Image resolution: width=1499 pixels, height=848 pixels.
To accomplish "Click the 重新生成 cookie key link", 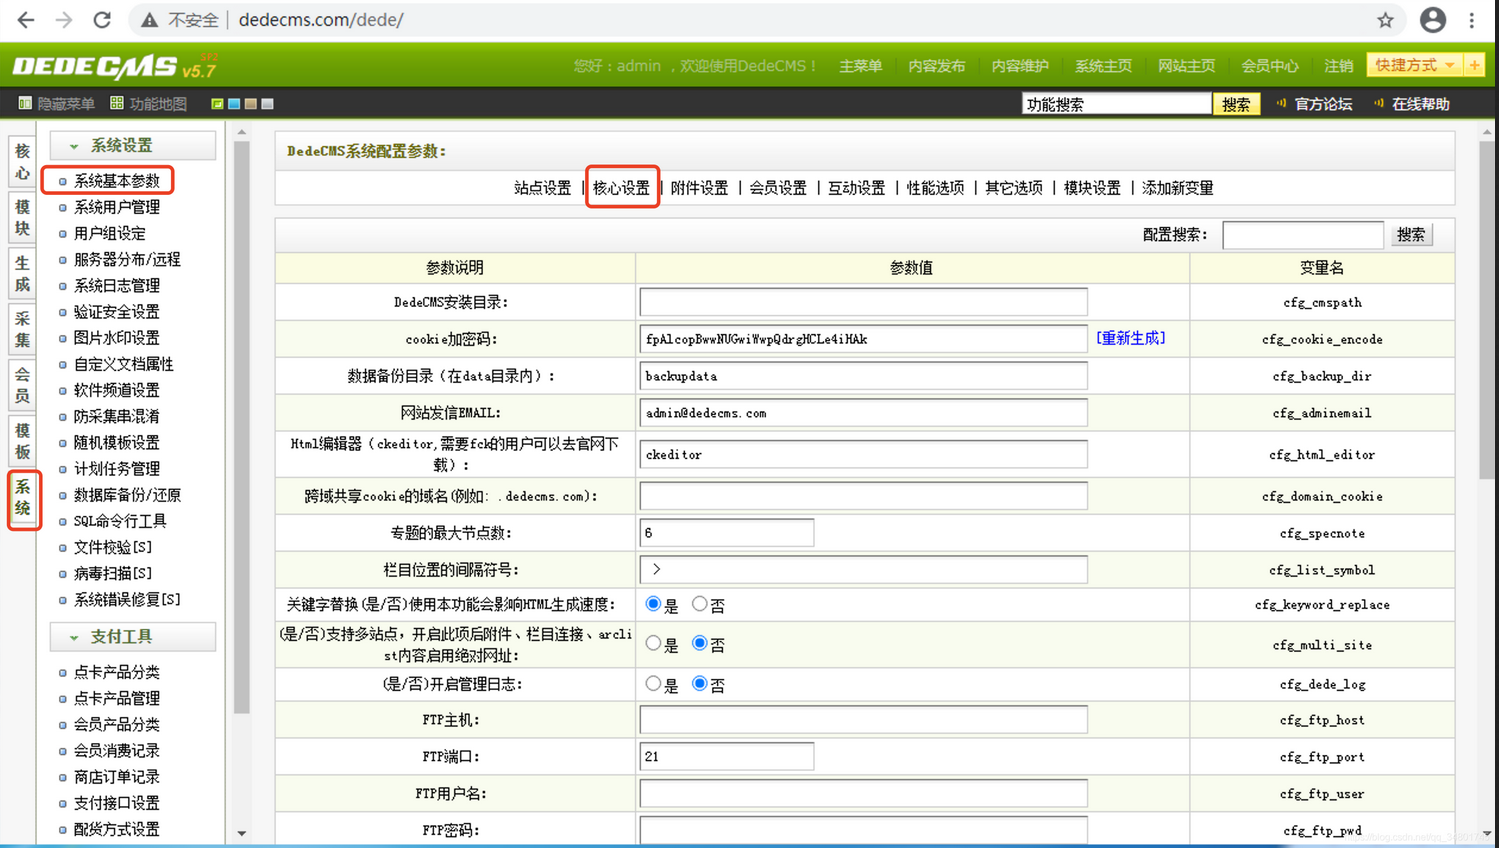I will (1130, 338).
